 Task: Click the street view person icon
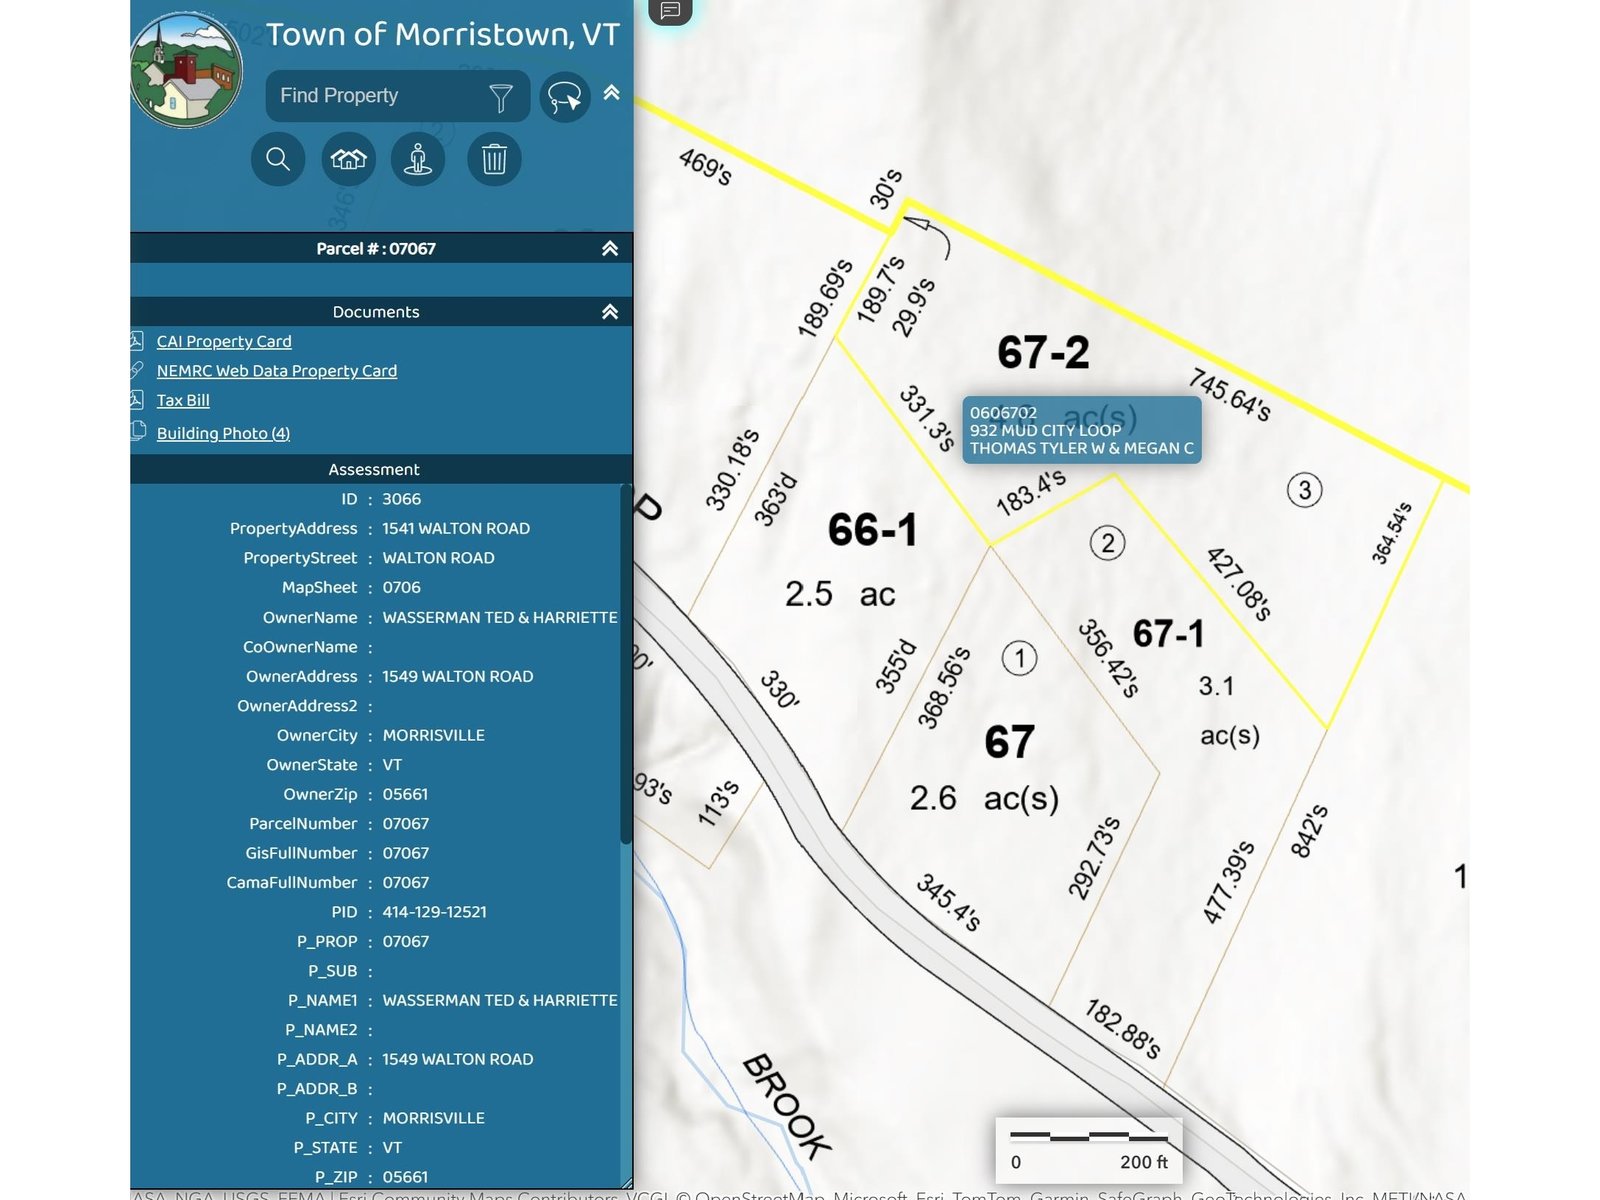click(x=418, y=159)
